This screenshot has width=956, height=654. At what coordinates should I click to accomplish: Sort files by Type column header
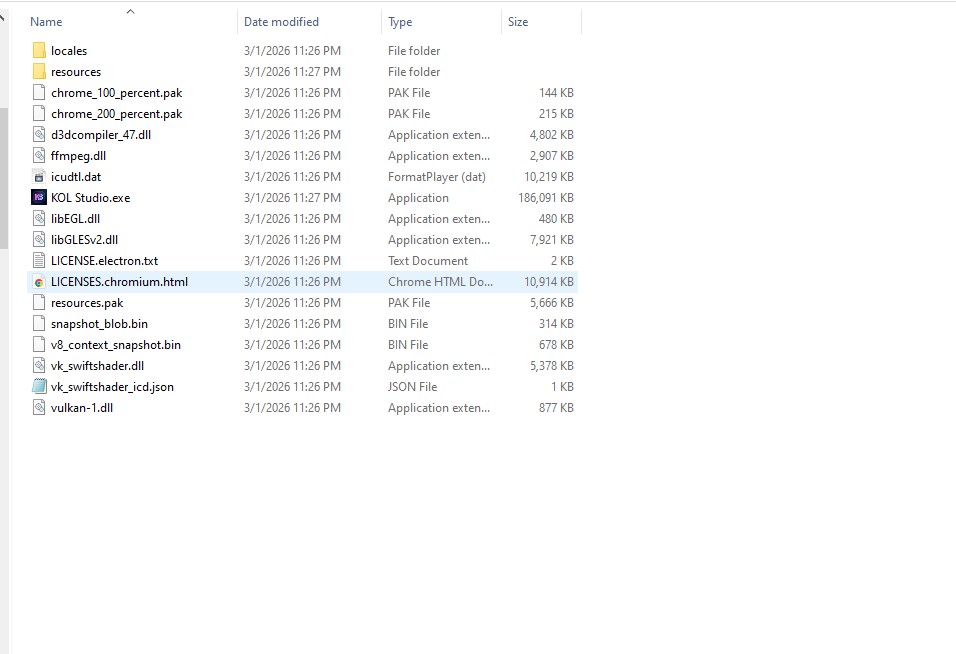point(400,22)
